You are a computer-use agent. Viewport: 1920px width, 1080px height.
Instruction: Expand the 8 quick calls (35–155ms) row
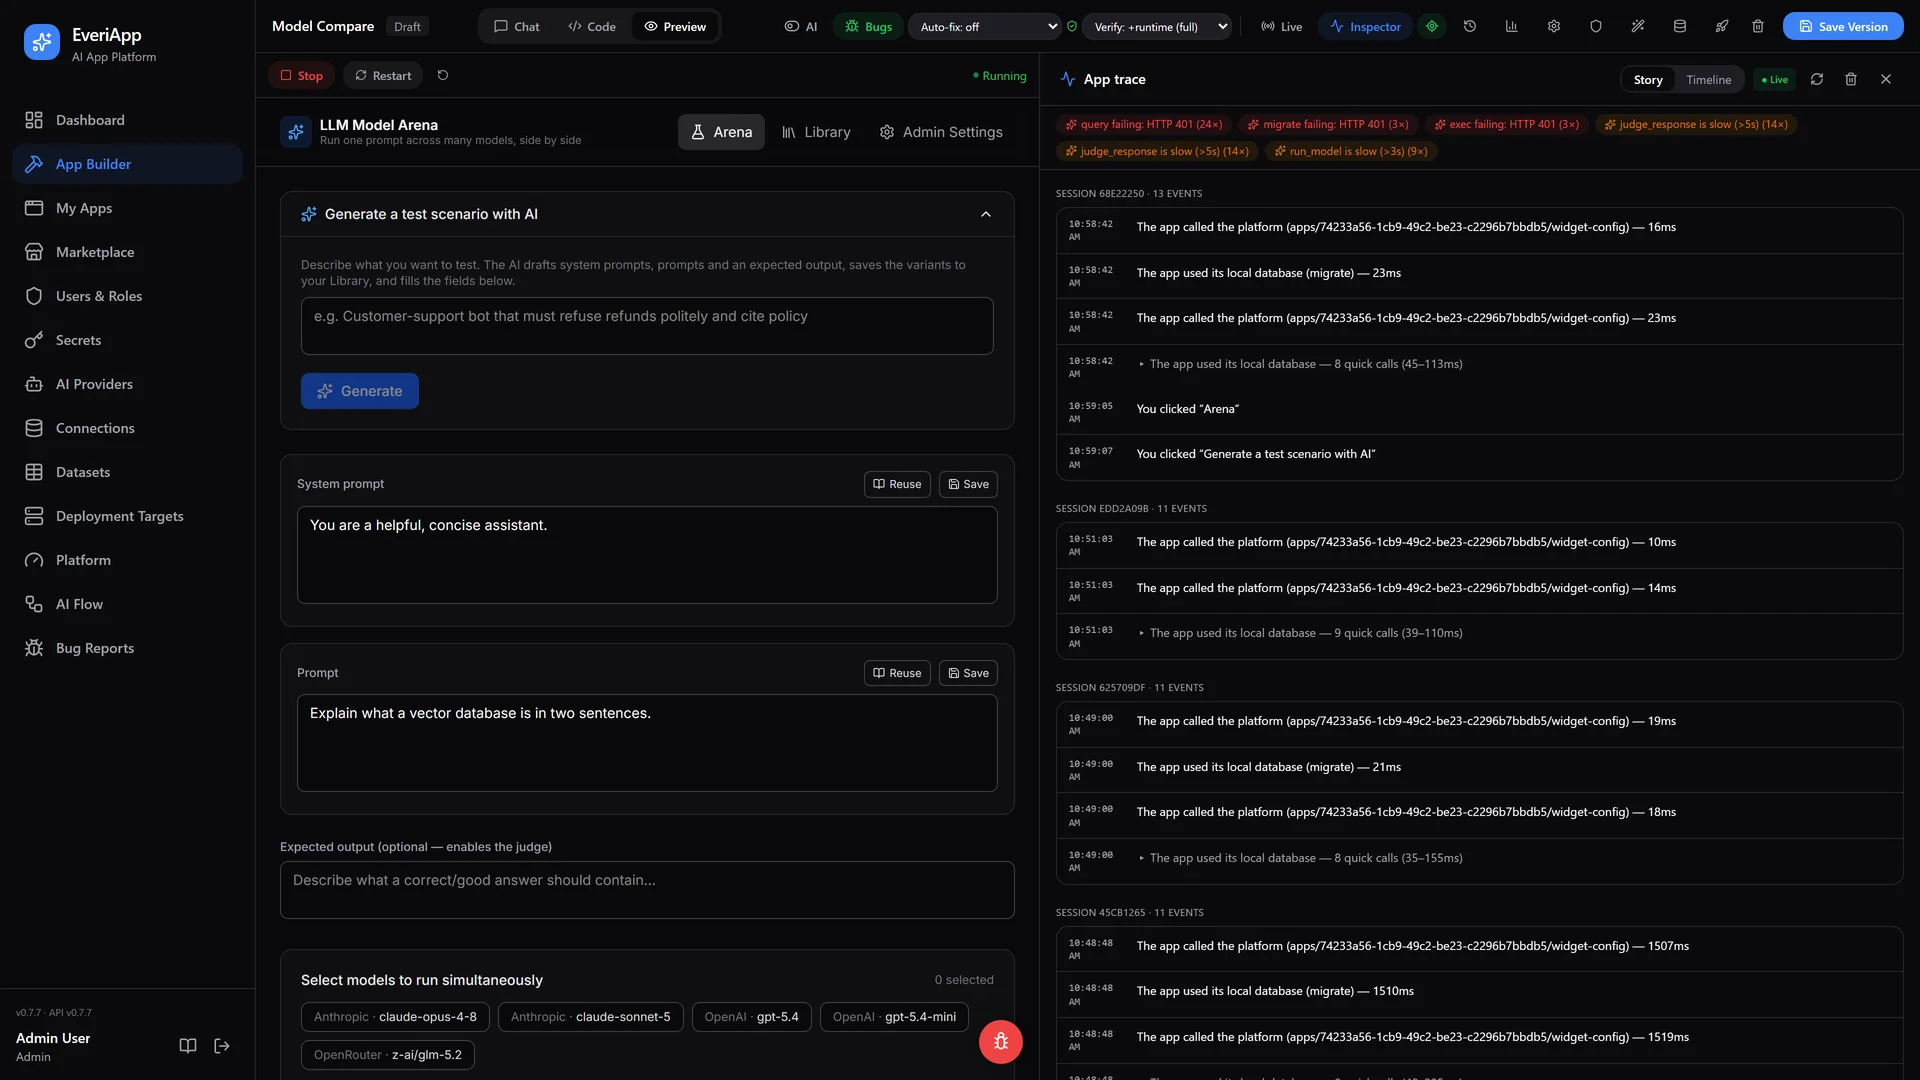coord(1300,858)
